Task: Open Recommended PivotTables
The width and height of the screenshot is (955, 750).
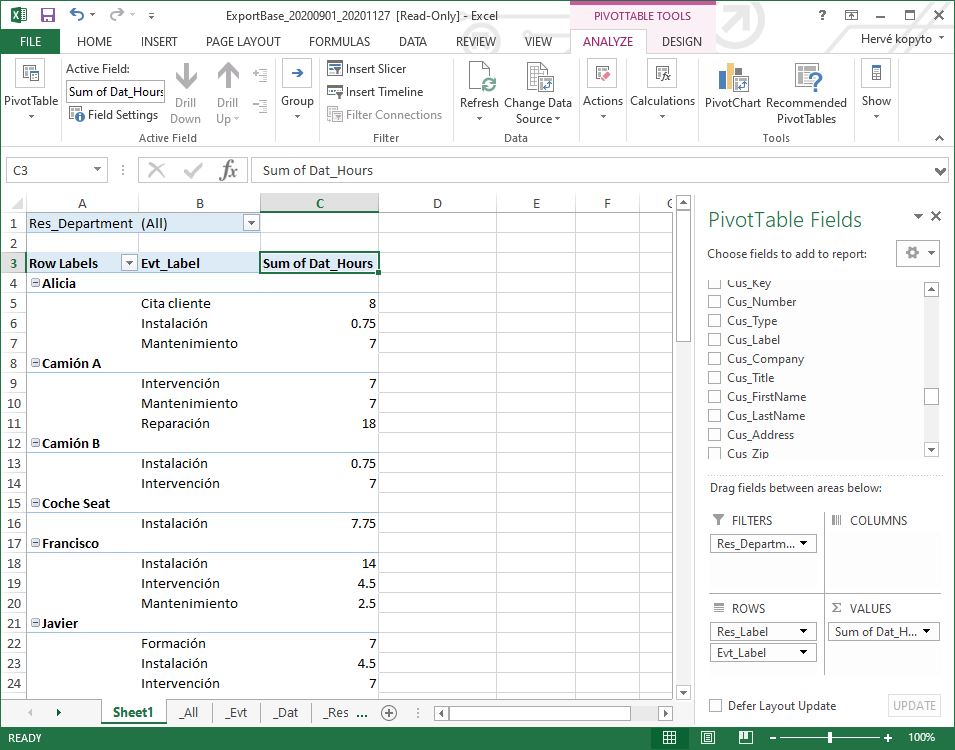Action: coord(806,90)
